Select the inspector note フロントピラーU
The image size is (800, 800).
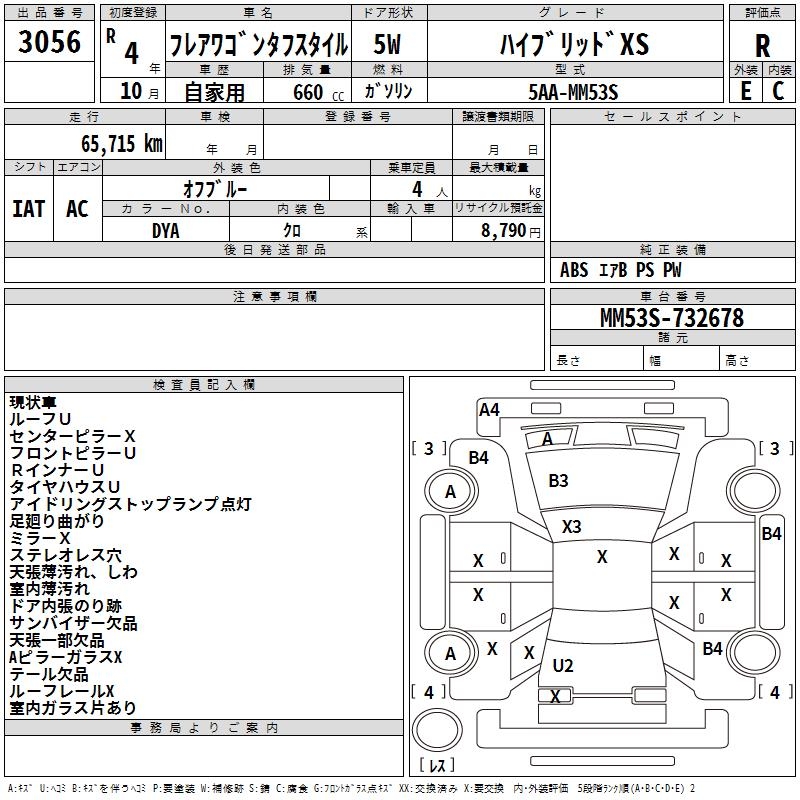pos(72,453)
